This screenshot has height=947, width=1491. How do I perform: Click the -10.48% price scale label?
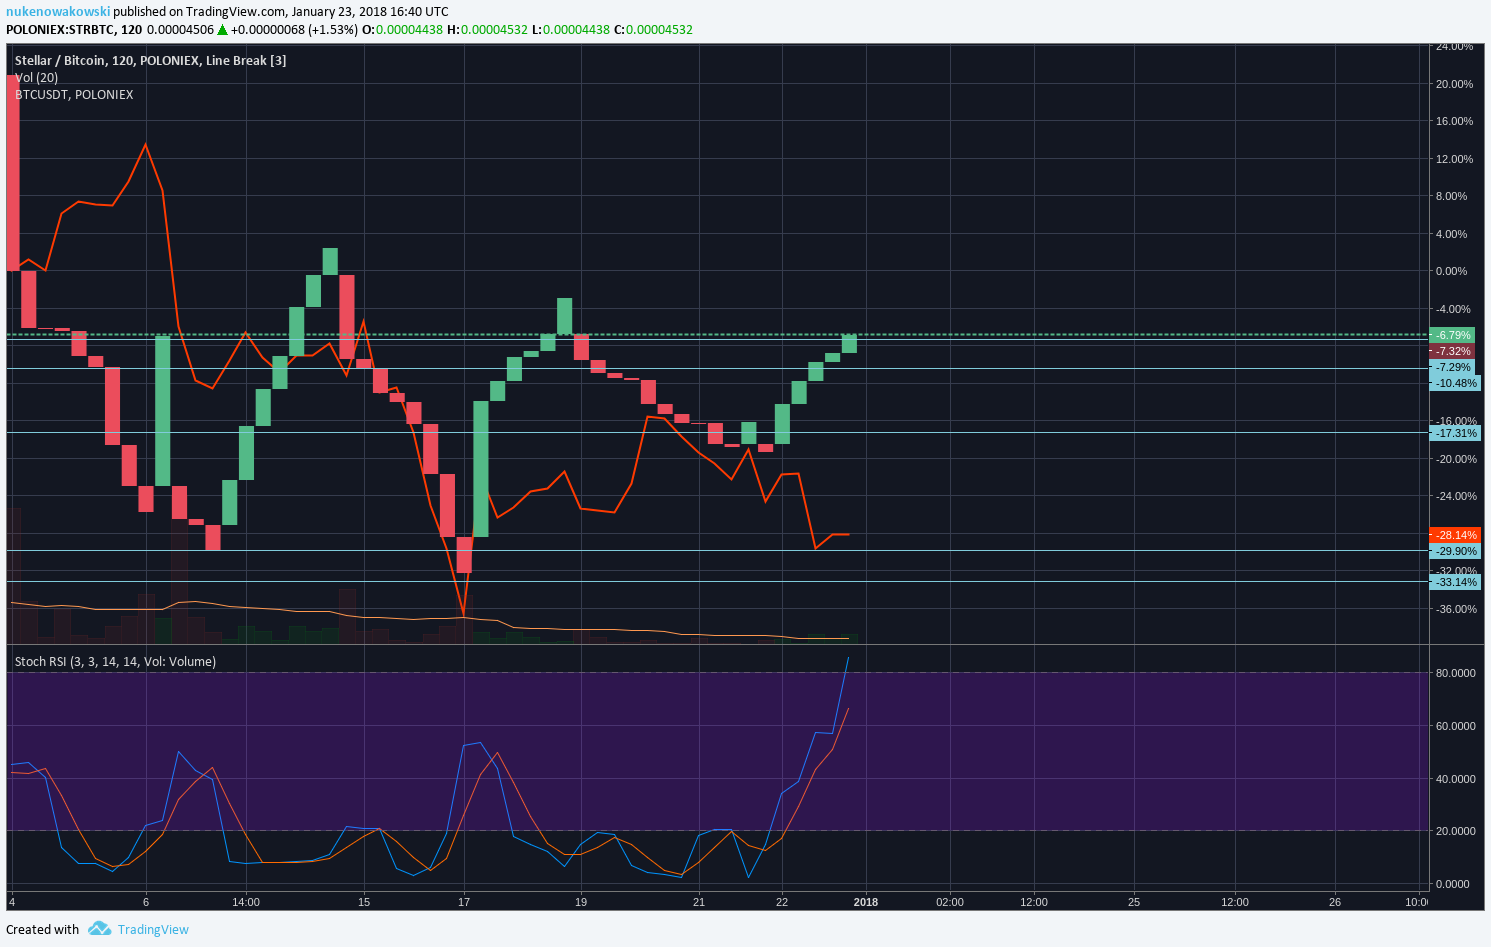1455,383
